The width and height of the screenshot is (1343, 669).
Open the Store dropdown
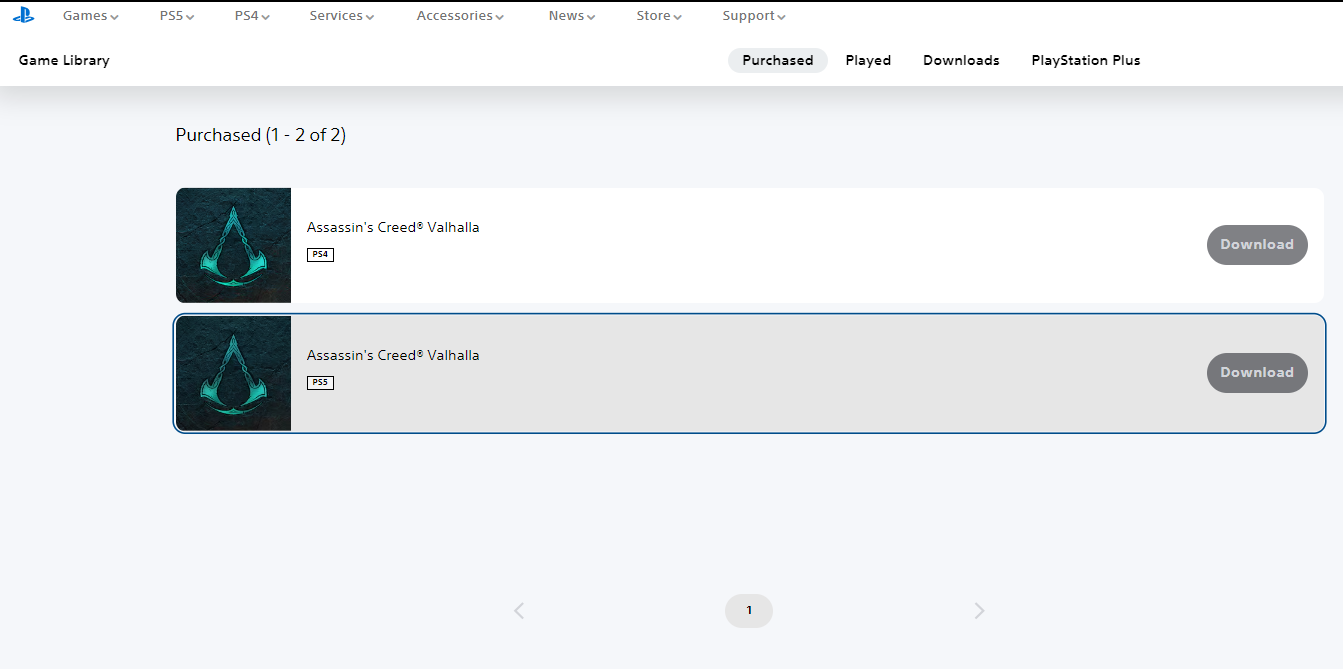[x=659, y=16]
